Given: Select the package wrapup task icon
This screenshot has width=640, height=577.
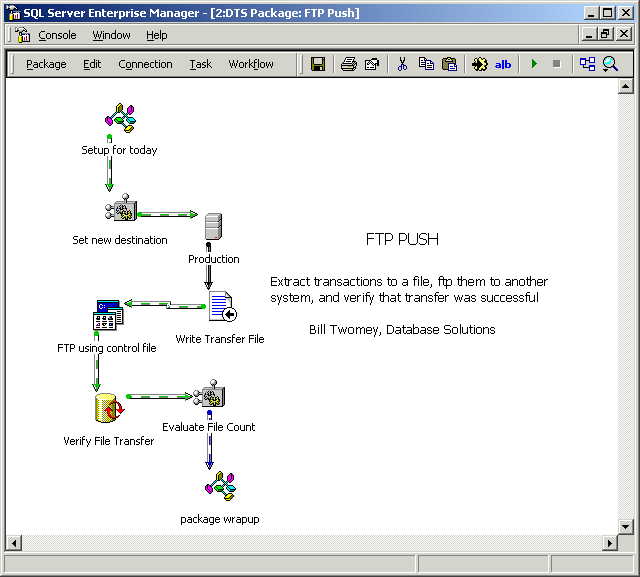Looking at the screenshot, I should tap(220, 486).
